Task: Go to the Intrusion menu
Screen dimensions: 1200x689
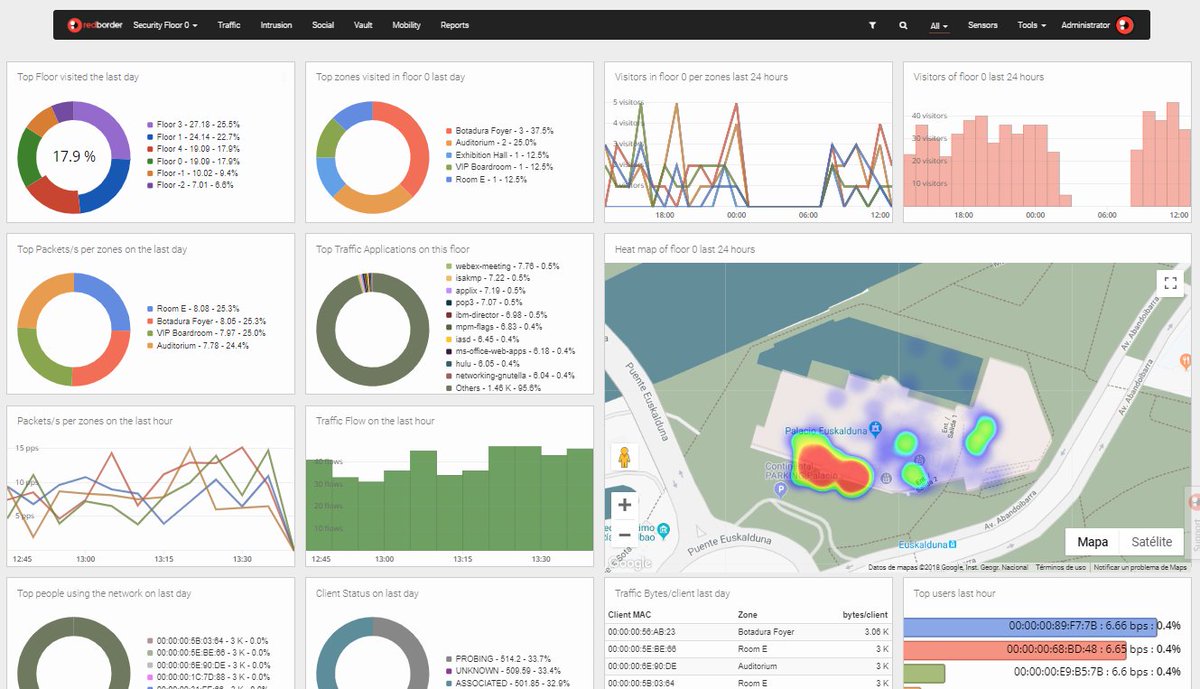Action: tap(276, 25)
